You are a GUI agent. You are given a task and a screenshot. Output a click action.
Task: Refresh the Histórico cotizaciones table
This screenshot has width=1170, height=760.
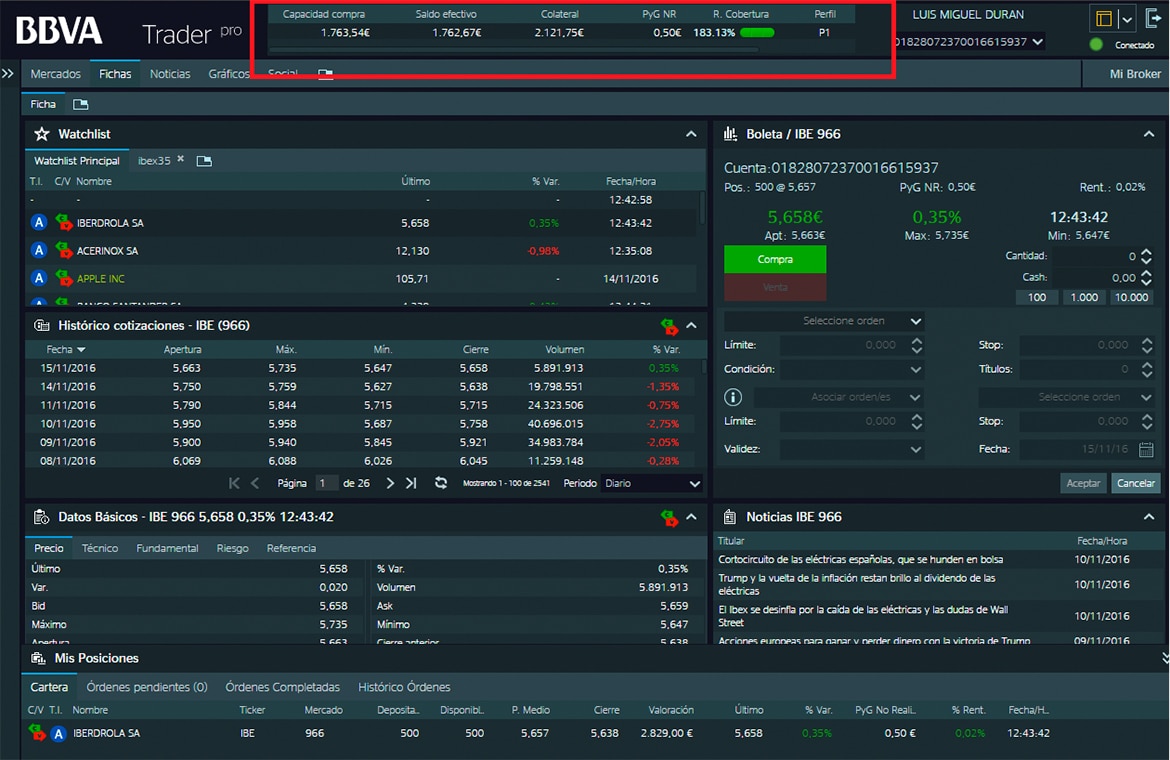click(441, 483)
